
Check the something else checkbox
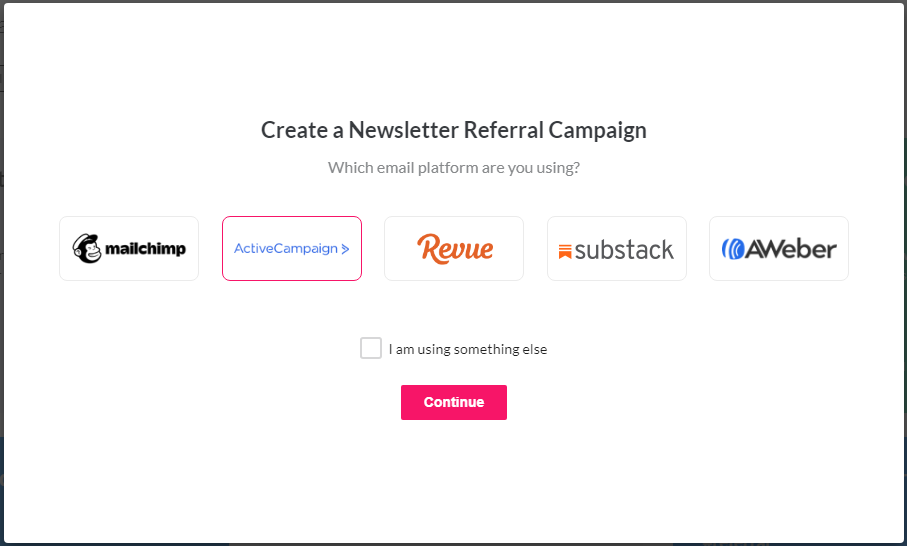coord(371,348)
